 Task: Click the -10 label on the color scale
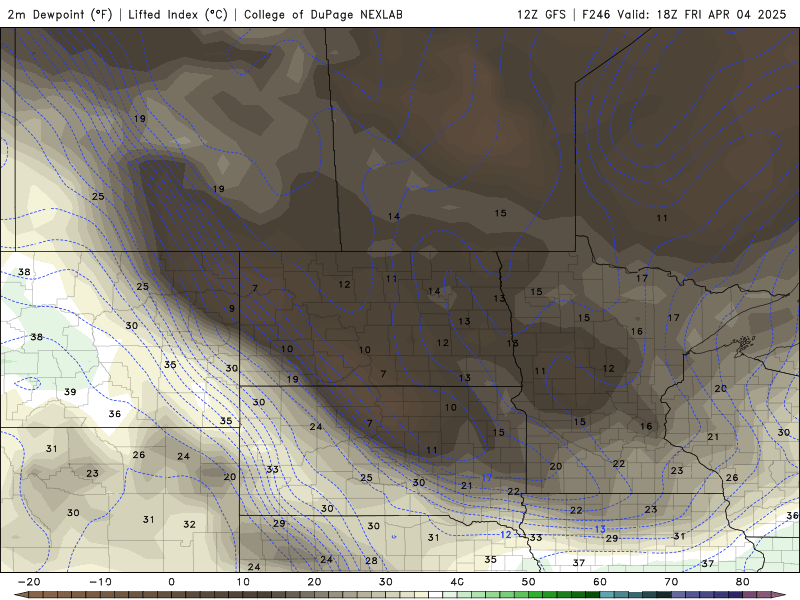100,582
